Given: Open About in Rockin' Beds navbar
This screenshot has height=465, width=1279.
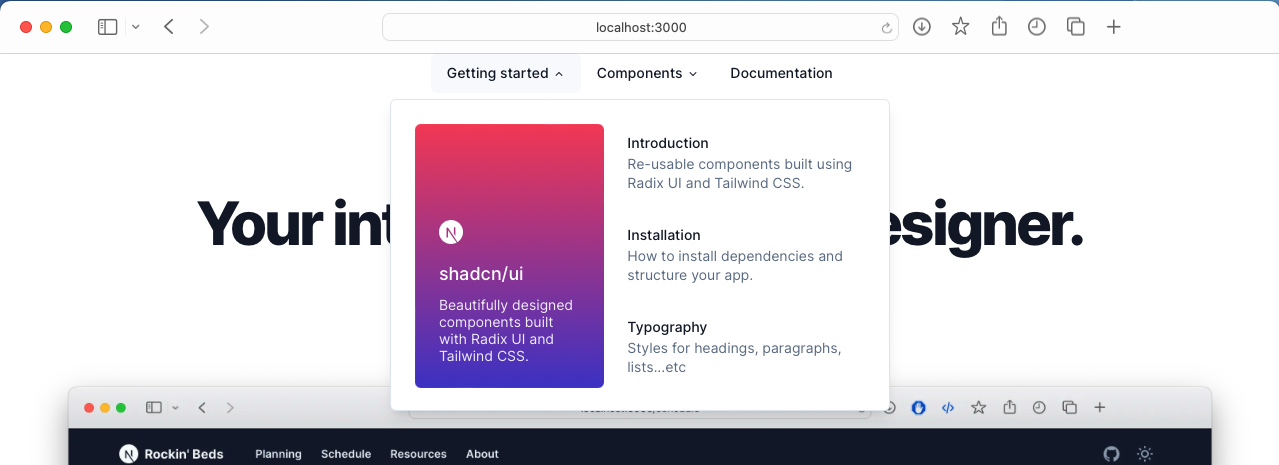Looking at the screenshot, I should (482, 454).
